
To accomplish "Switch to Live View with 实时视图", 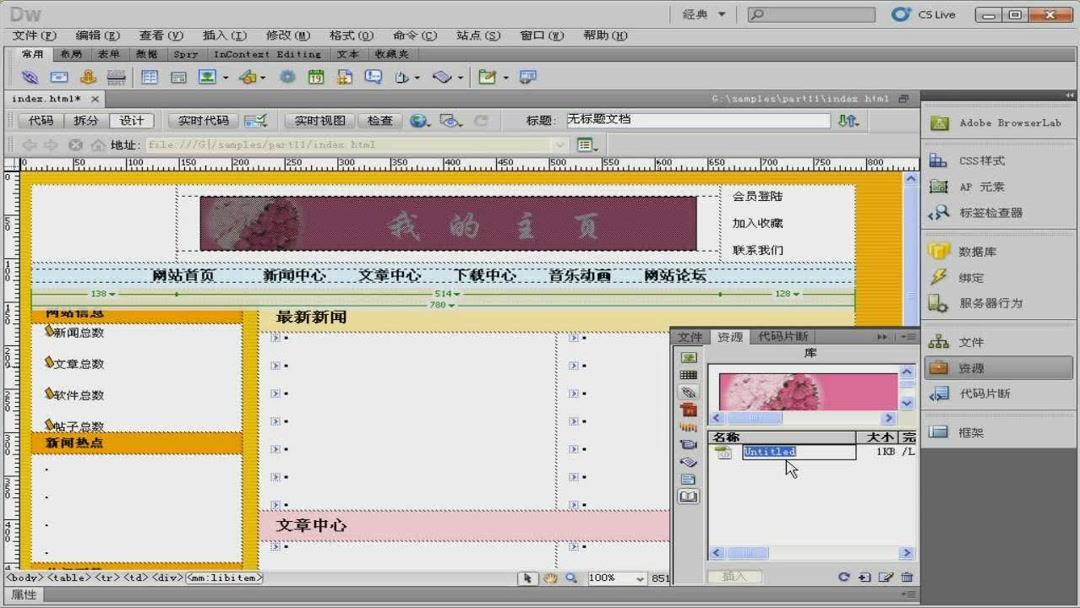I will [x=318, y=121].
